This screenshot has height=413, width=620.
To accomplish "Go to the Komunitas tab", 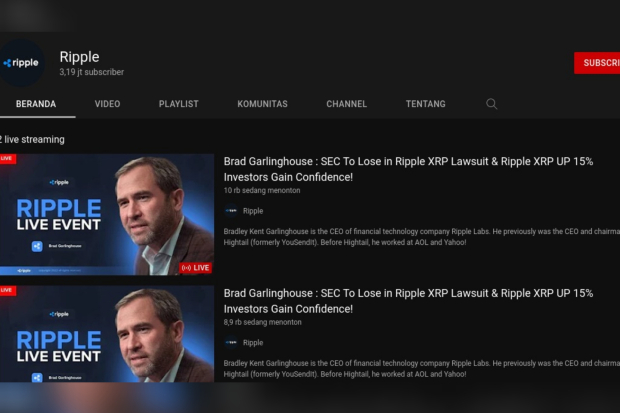I will click(263, 104).
